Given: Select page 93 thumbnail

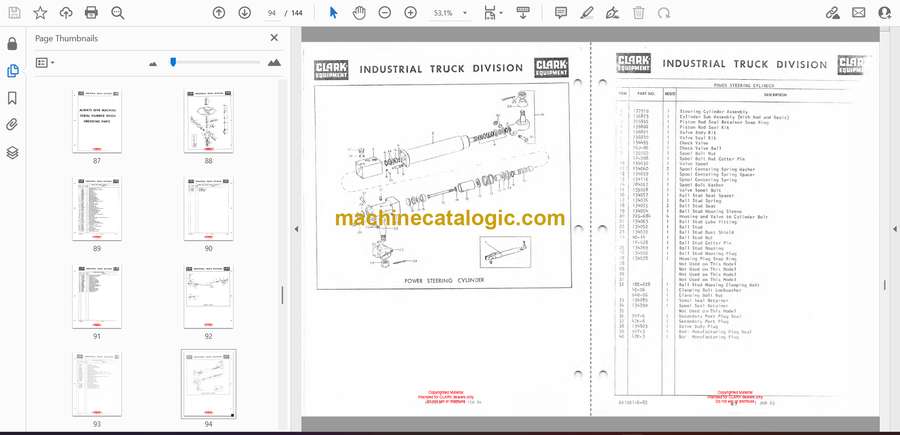Looking at the screenshot, I should point(96,384).
